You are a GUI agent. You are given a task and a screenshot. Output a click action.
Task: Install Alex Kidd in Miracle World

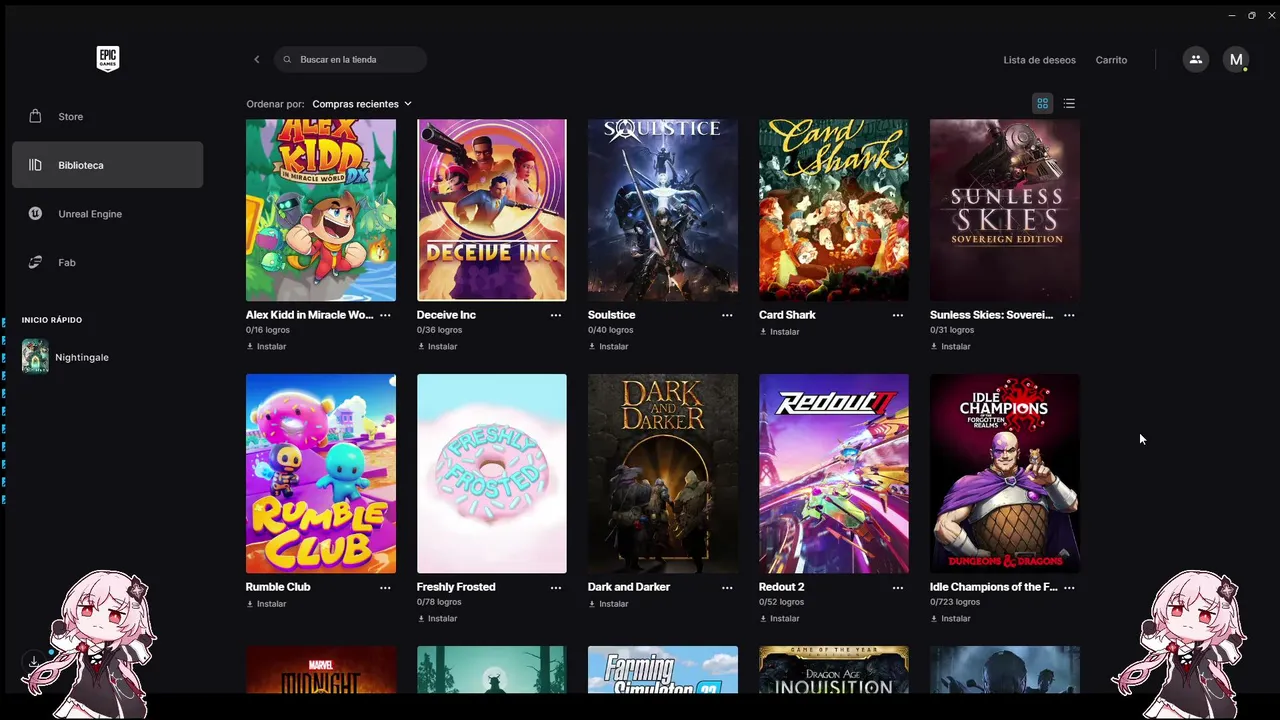pyautogui.click(x=266, y=347)
